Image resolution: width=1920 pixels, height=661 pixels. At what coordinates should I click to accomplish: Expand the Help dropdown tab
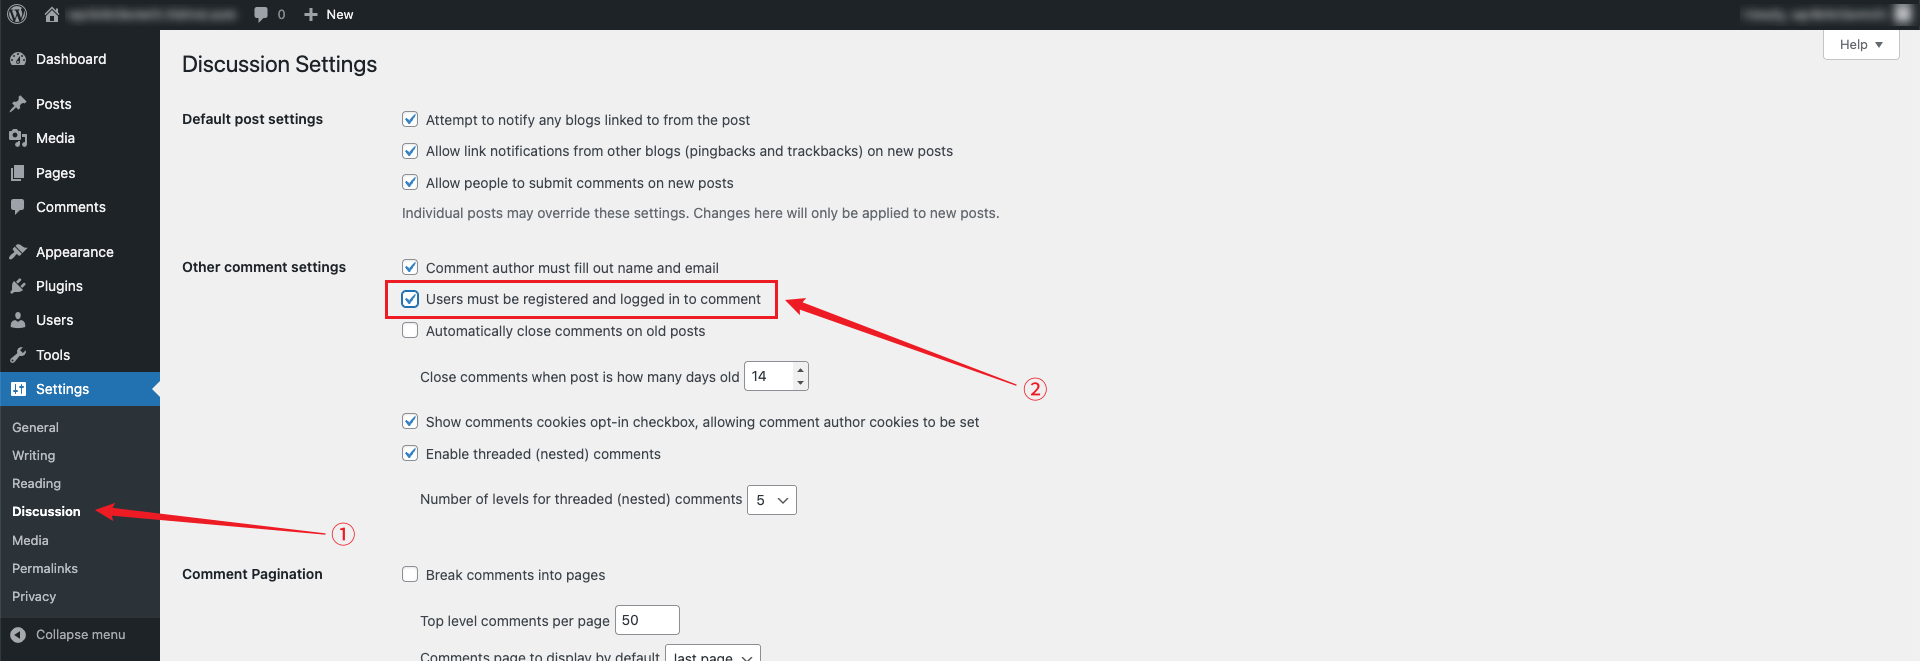pyautogui.click(x=1860, y=45)
